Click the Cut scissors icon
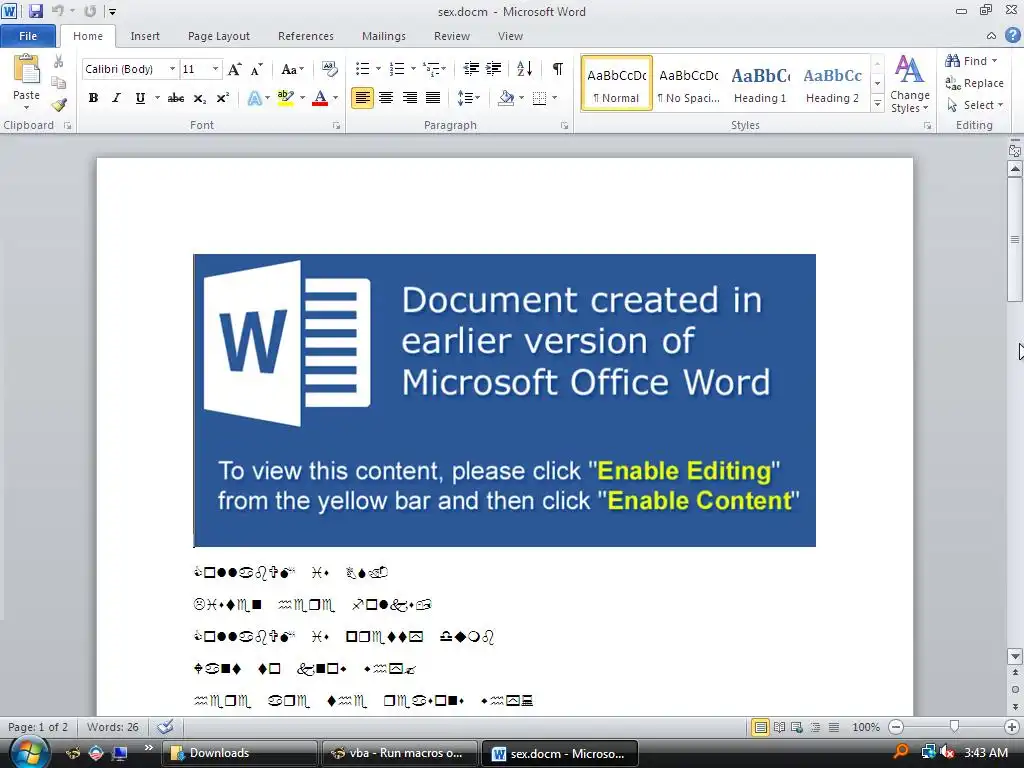The height and width of the screenshot is (768, 1024). [x=58, y=61]
